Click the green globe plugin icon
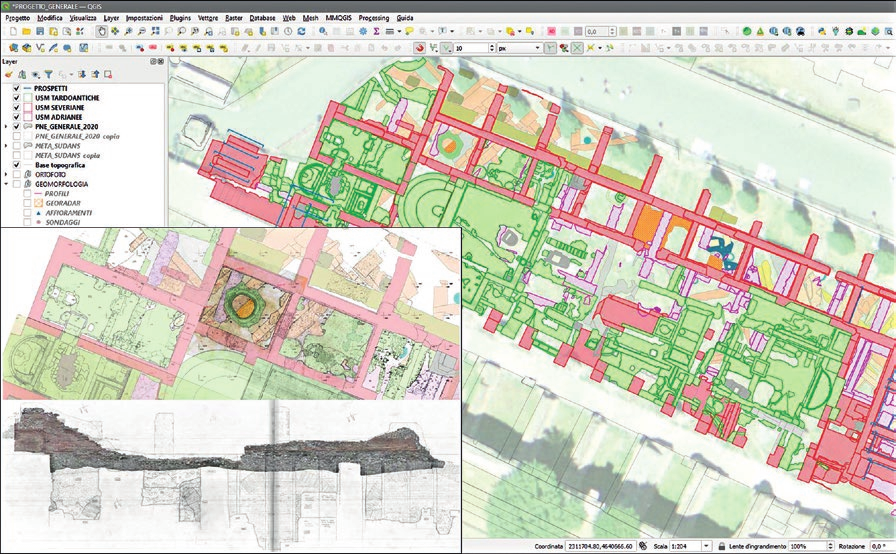Image resolution: width=896 pixels, height=554 pixels. (747, 31)
